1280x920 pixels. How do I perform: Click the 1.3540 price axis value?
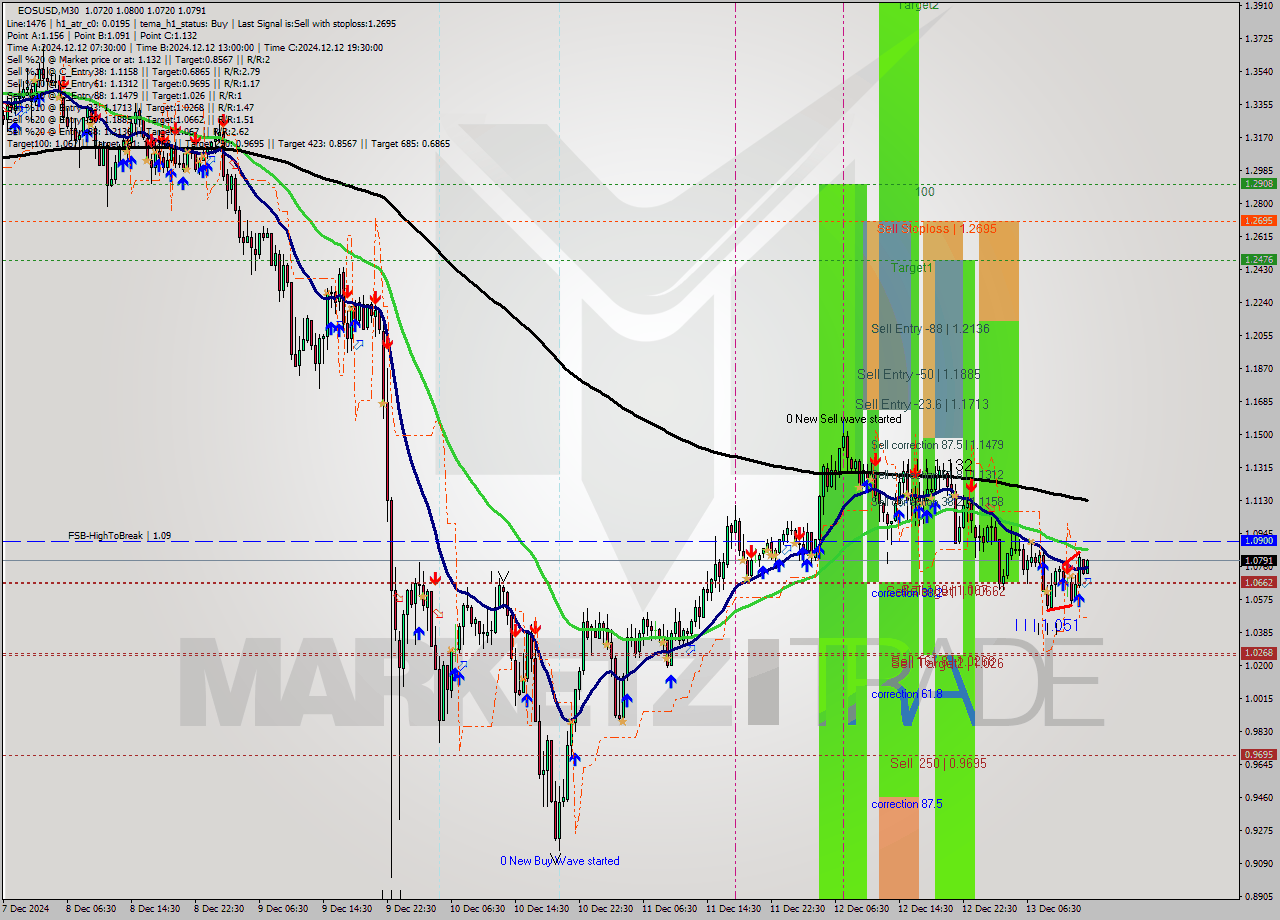[1258, 72]
